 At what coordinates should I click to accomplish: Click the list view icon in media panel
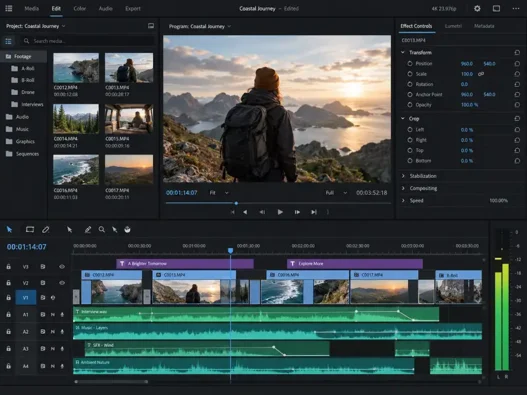[8, 41]
